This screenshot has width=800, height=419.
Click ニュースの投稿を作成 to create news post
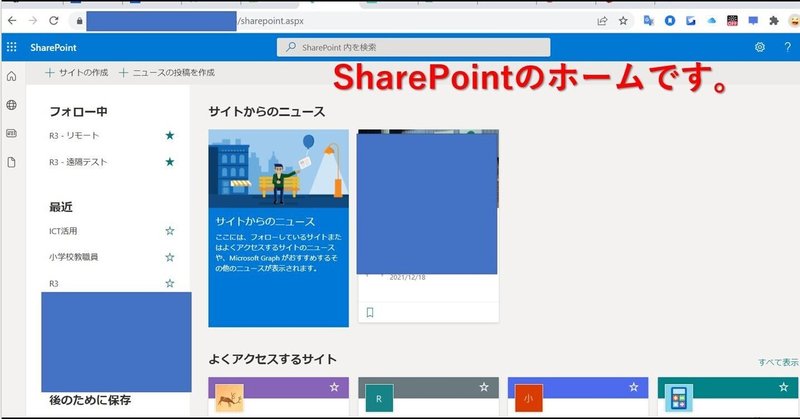[x=166, y=72]
